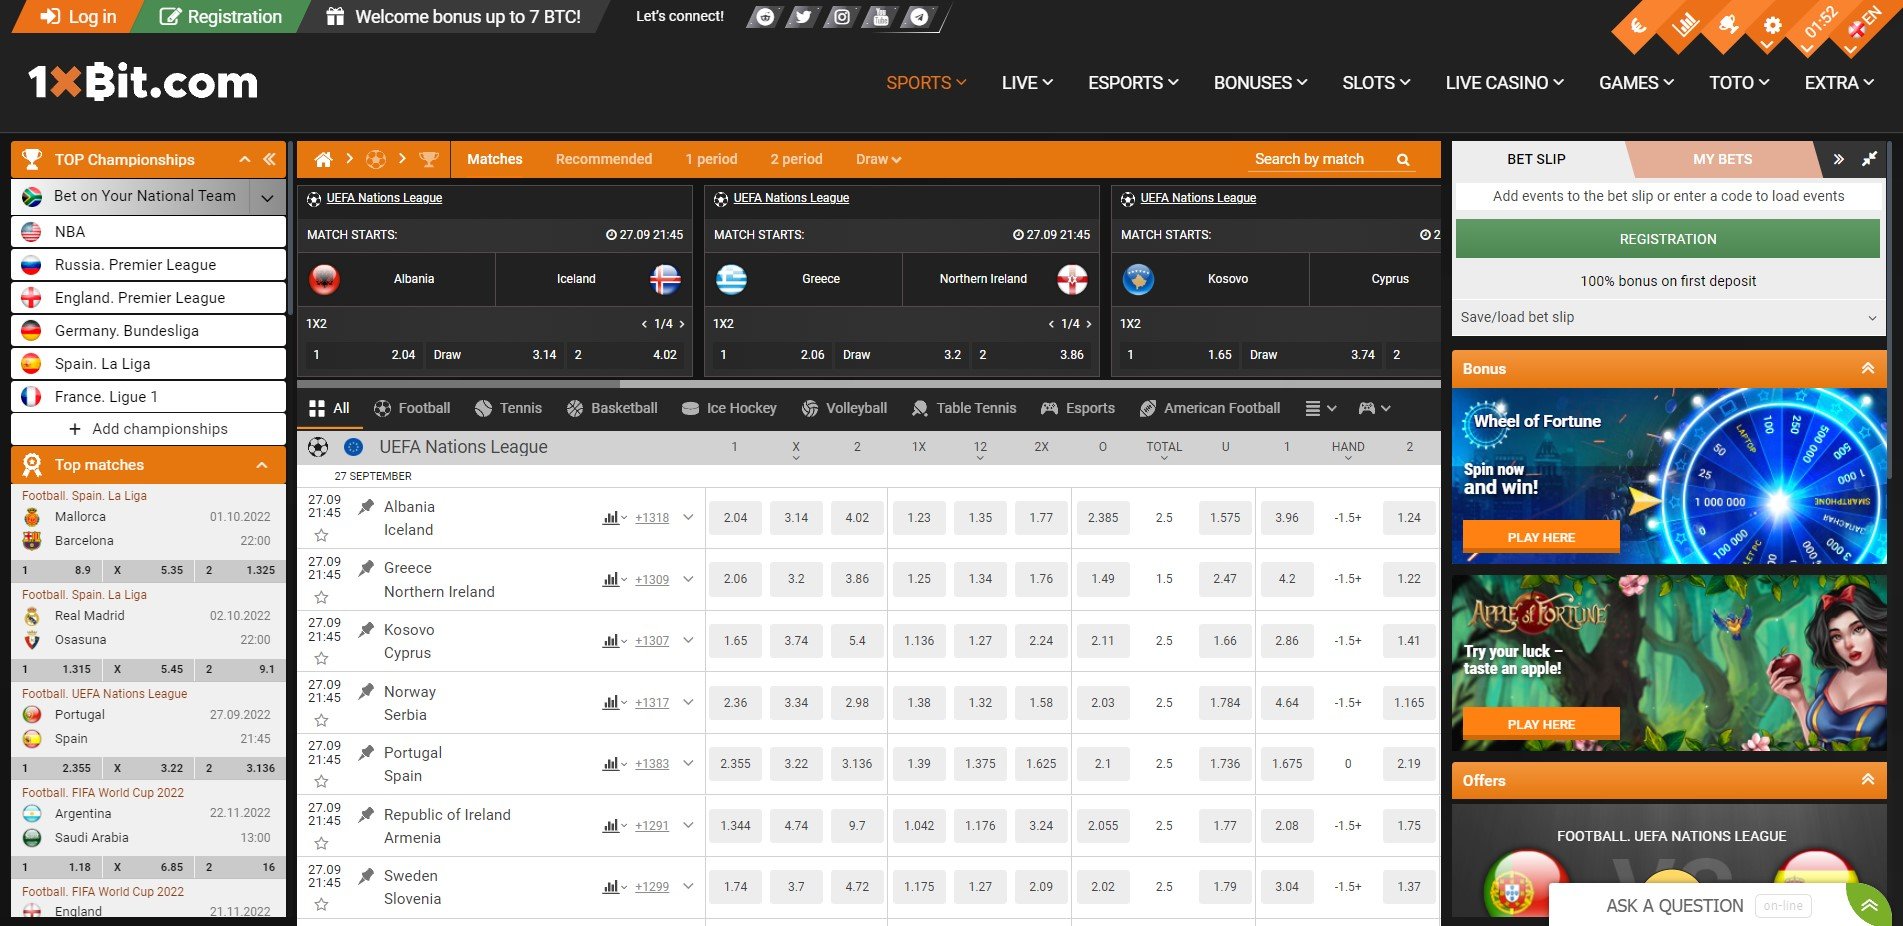Filter sports list by Ice Hockey
Screen dimensions: 1903x926
pyautogui.click(x=729, y=408)
